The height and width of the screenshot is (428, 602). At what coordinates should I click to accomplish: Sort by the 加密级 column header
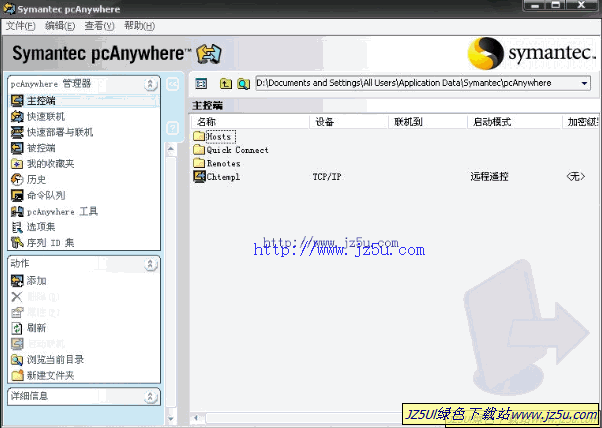tap(580, 122)
